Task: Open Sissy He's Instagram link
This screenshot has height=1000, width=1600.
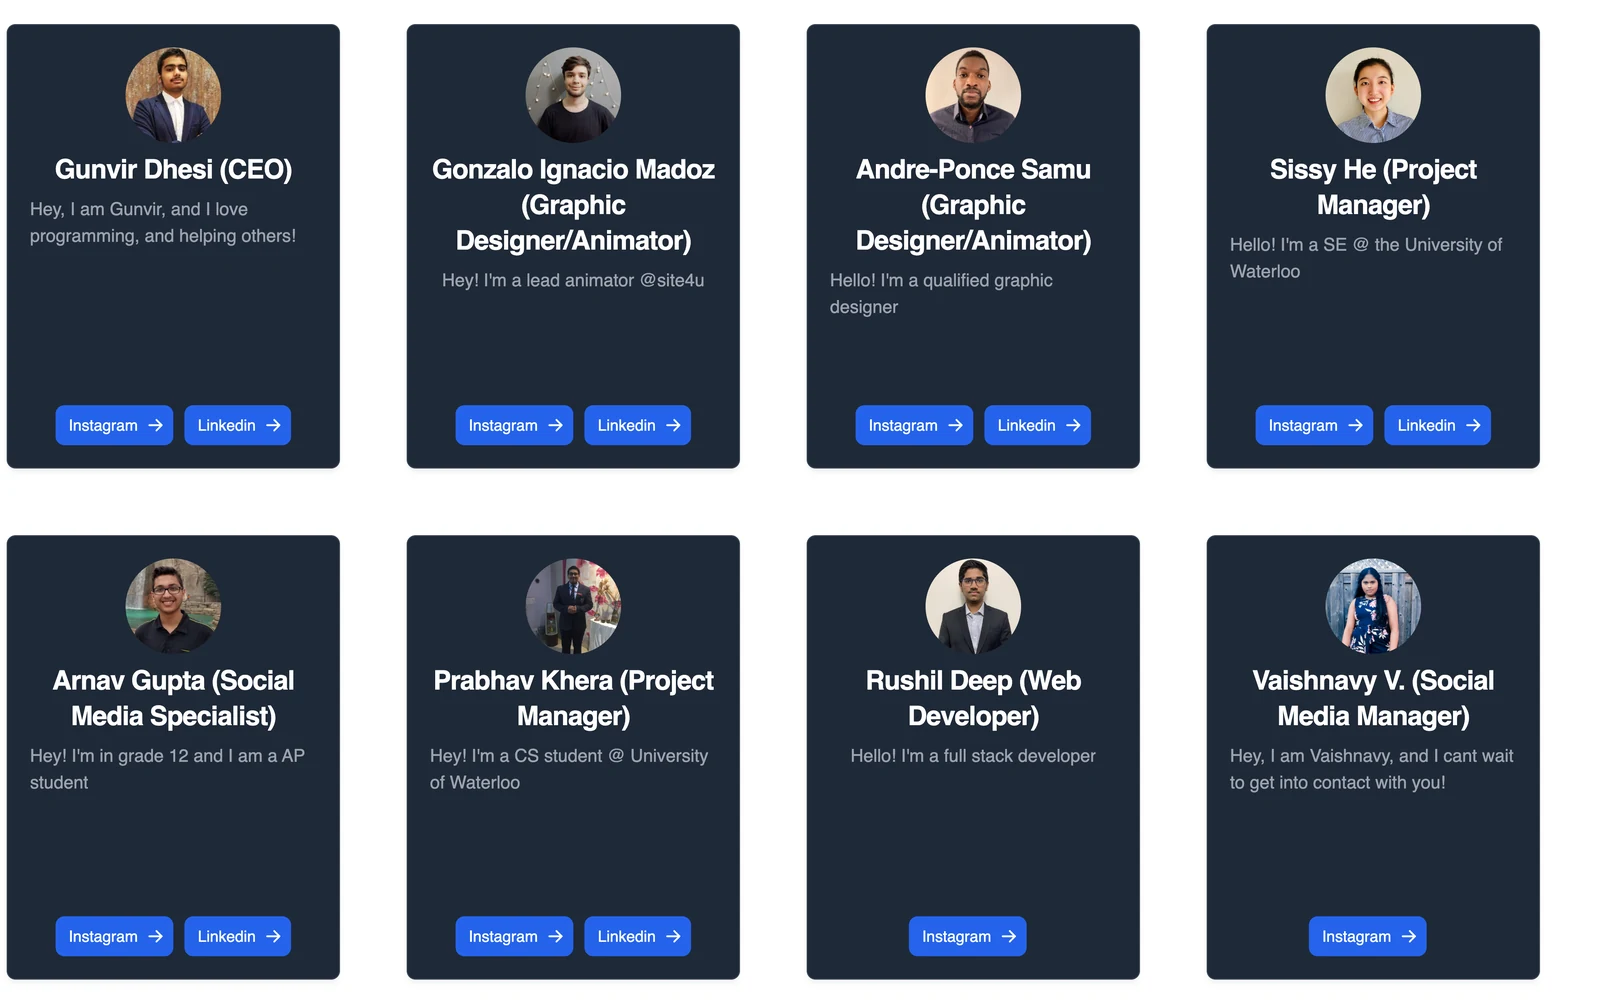Action: point(1314,425)
